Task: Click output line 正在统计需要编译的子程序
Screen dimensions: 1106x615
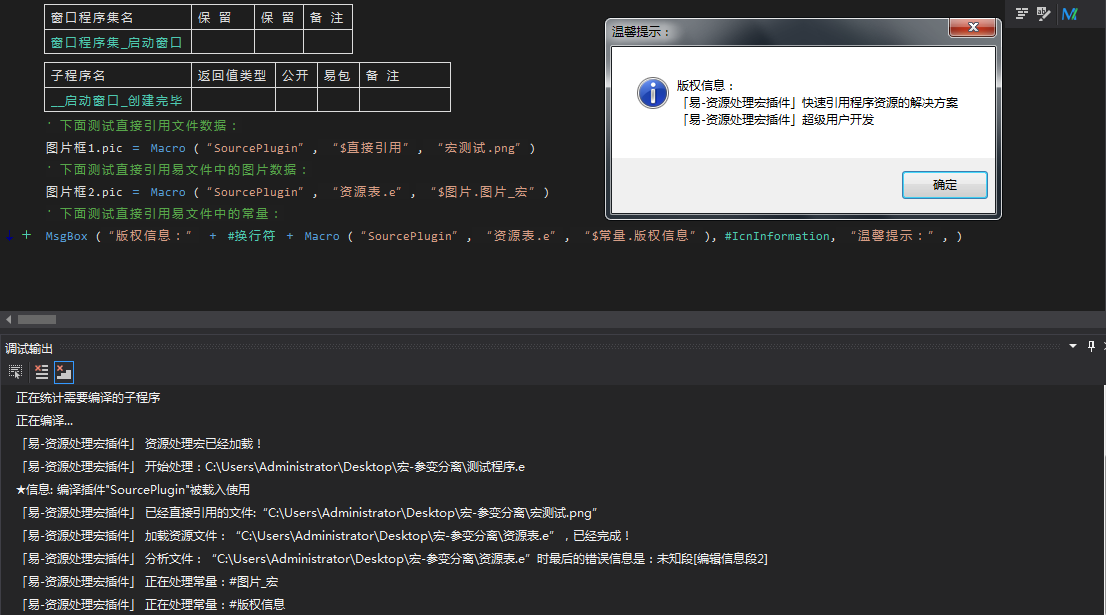Action: click(88, 398)
